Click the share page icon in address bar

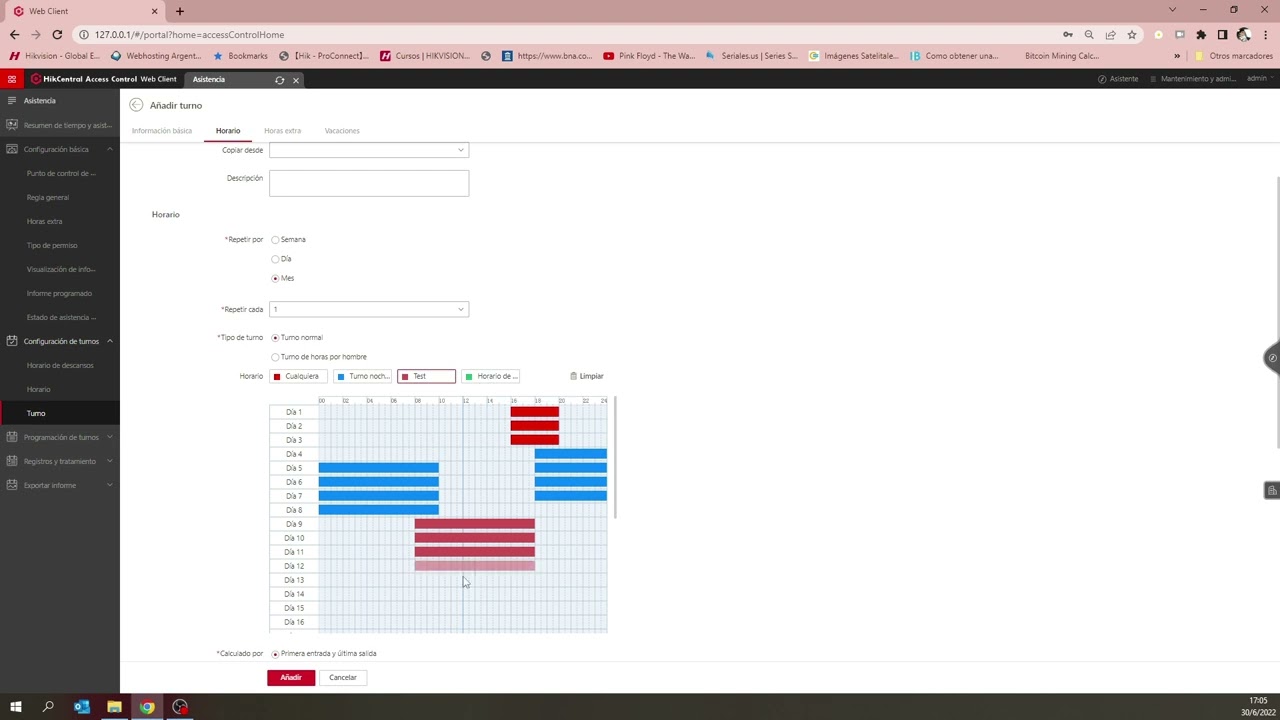pos(1110,35)
